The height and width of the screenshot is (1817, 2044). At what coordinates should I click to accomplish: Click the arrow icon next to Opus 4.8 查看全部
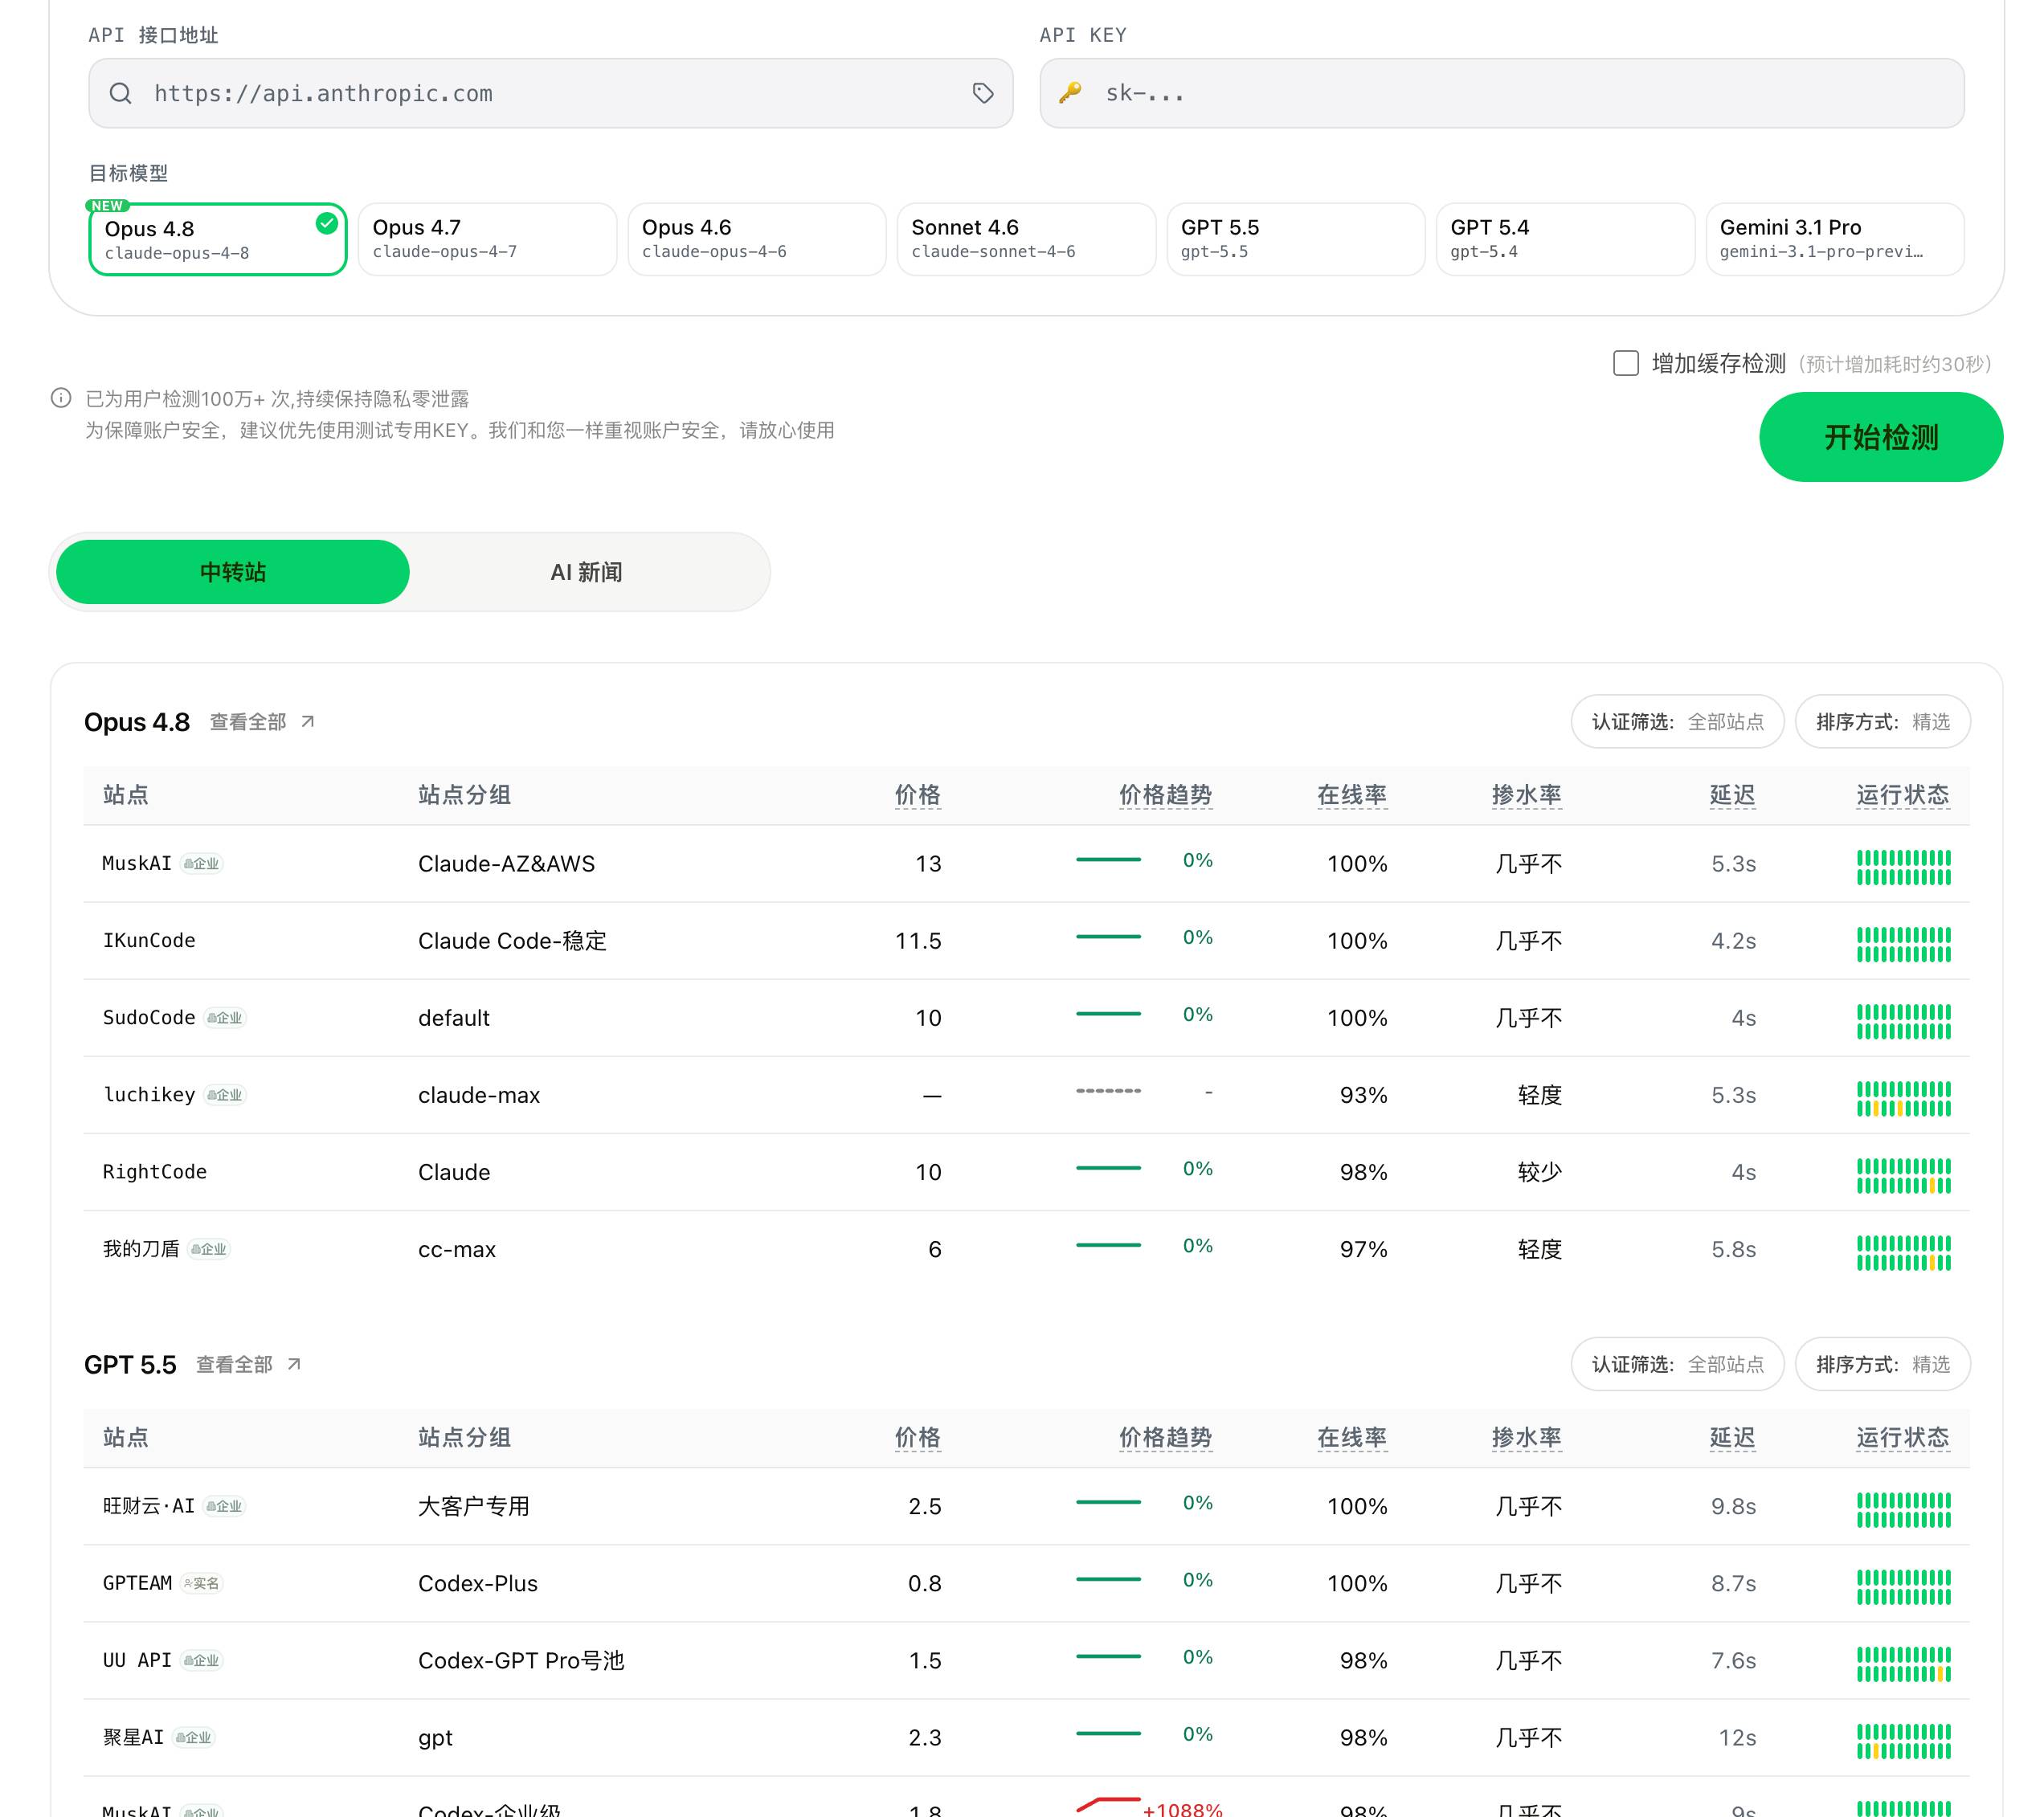[308, 721]
